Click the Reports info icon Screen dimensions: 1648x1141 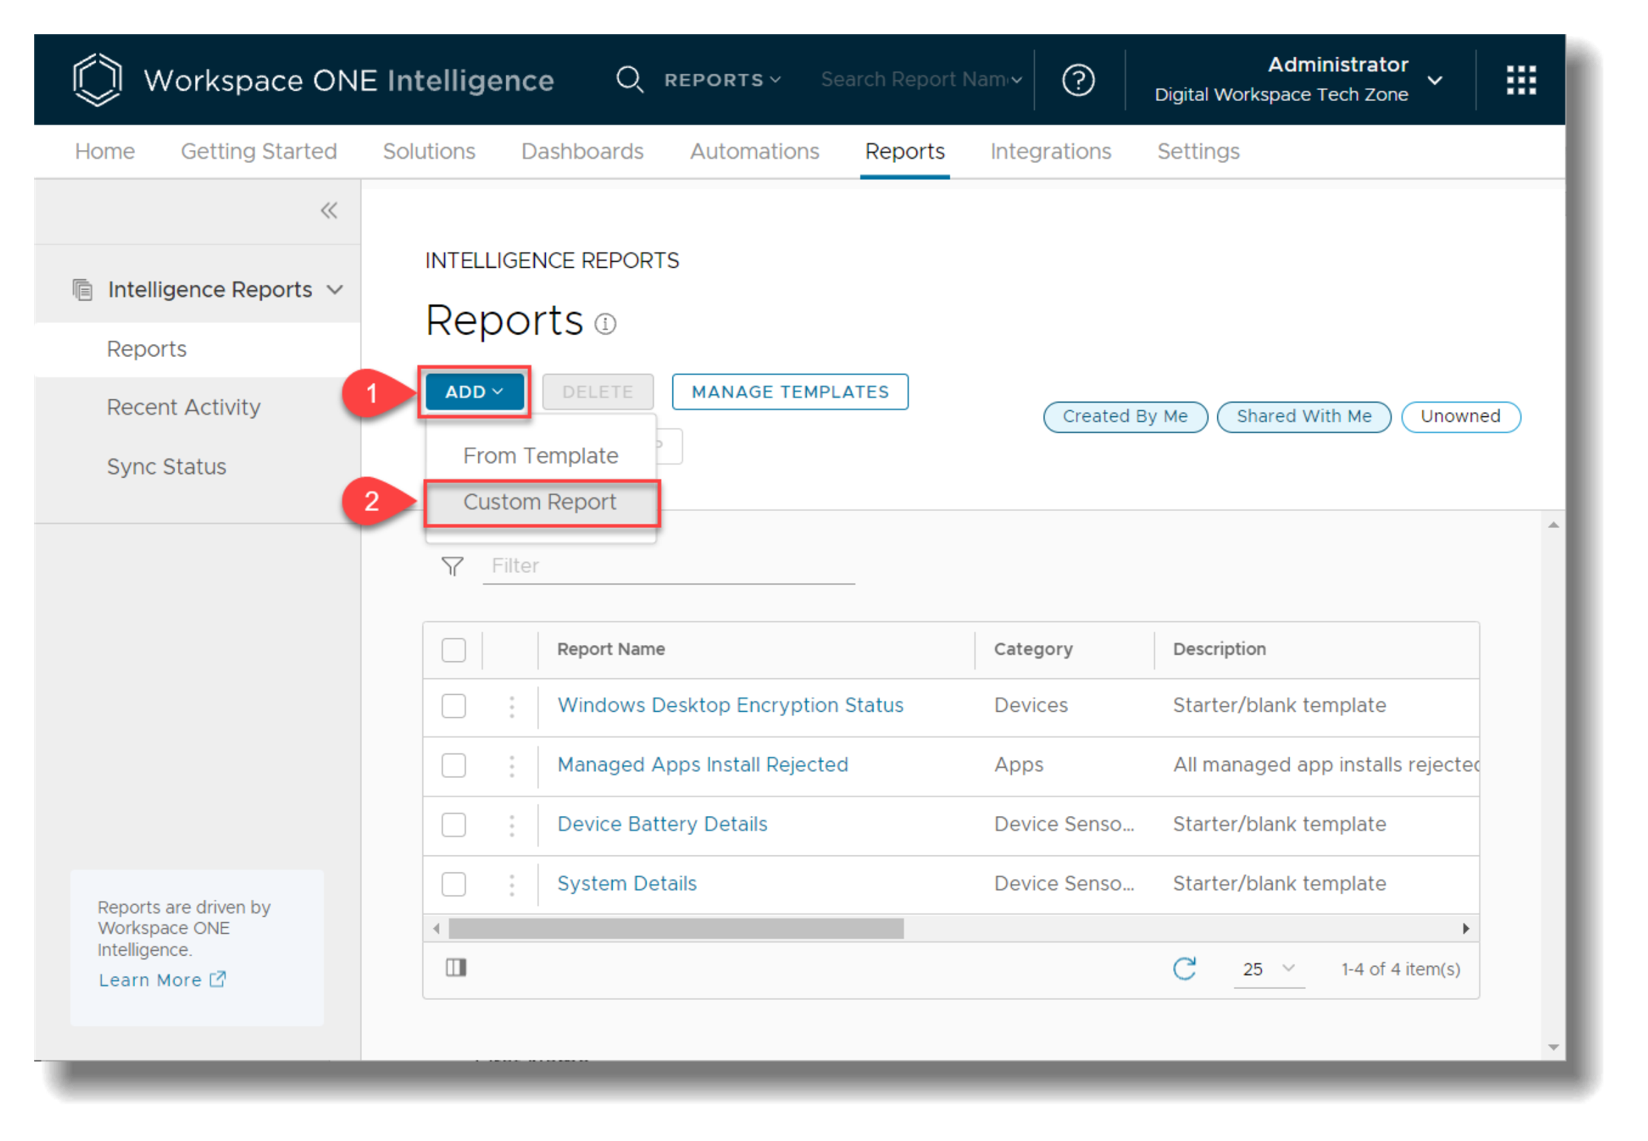tap(606, 324)
